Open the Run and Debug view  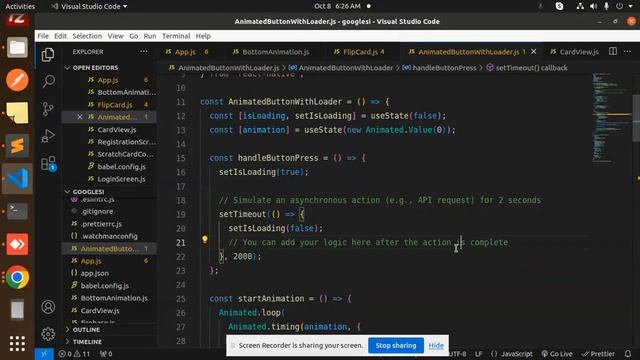click(x=48, y=136)
